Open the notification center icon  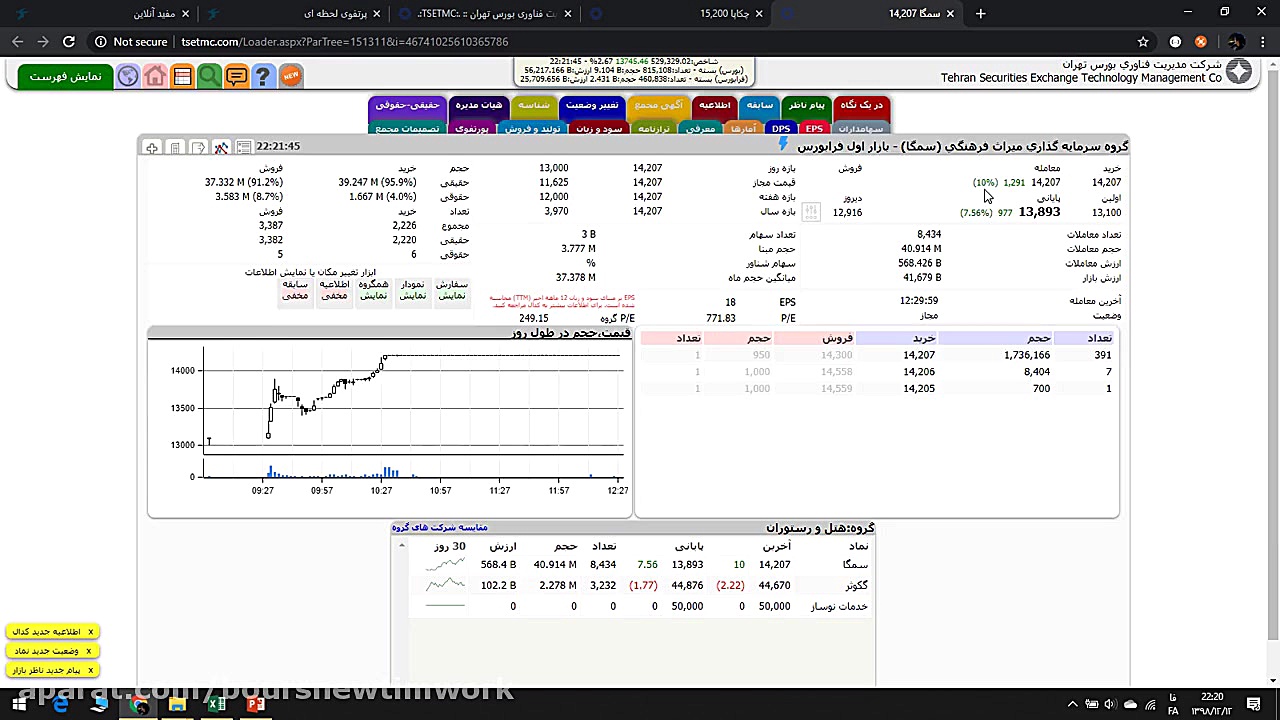1253,705
